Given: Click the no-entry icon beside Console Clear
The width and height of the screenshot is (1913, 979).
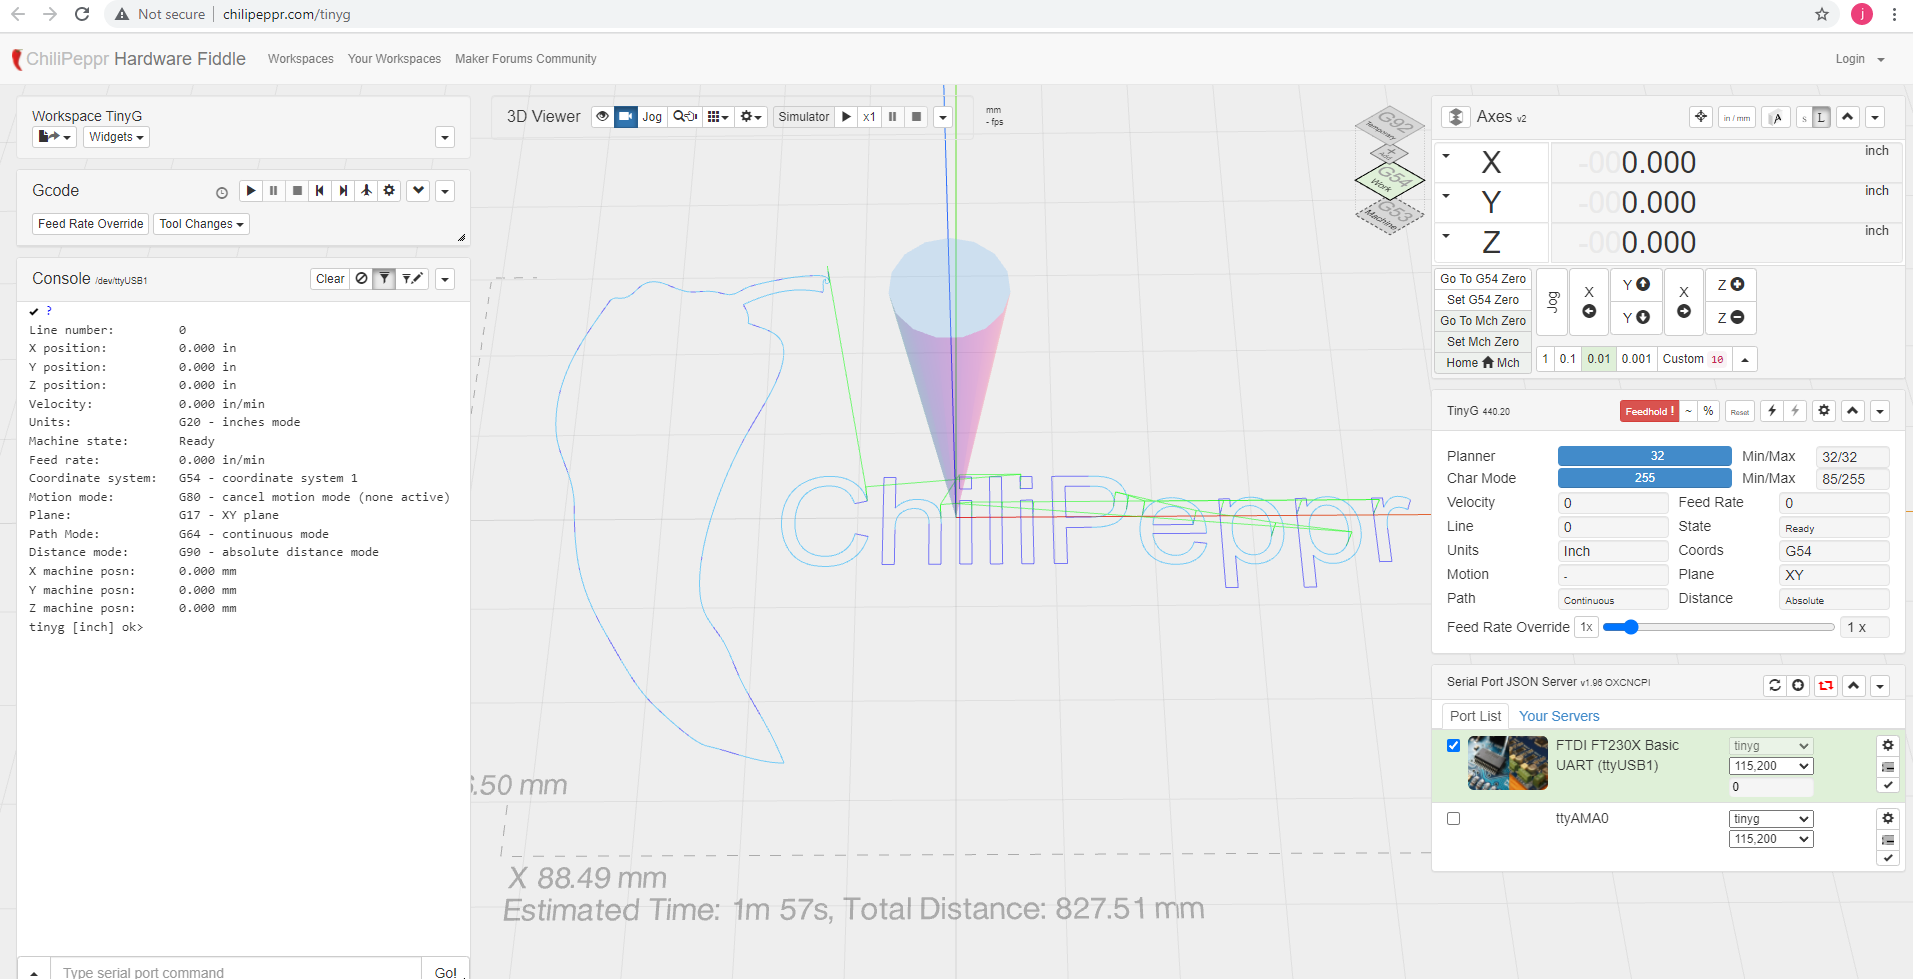Looking at the screenshot, I should (x=362, y=279).
